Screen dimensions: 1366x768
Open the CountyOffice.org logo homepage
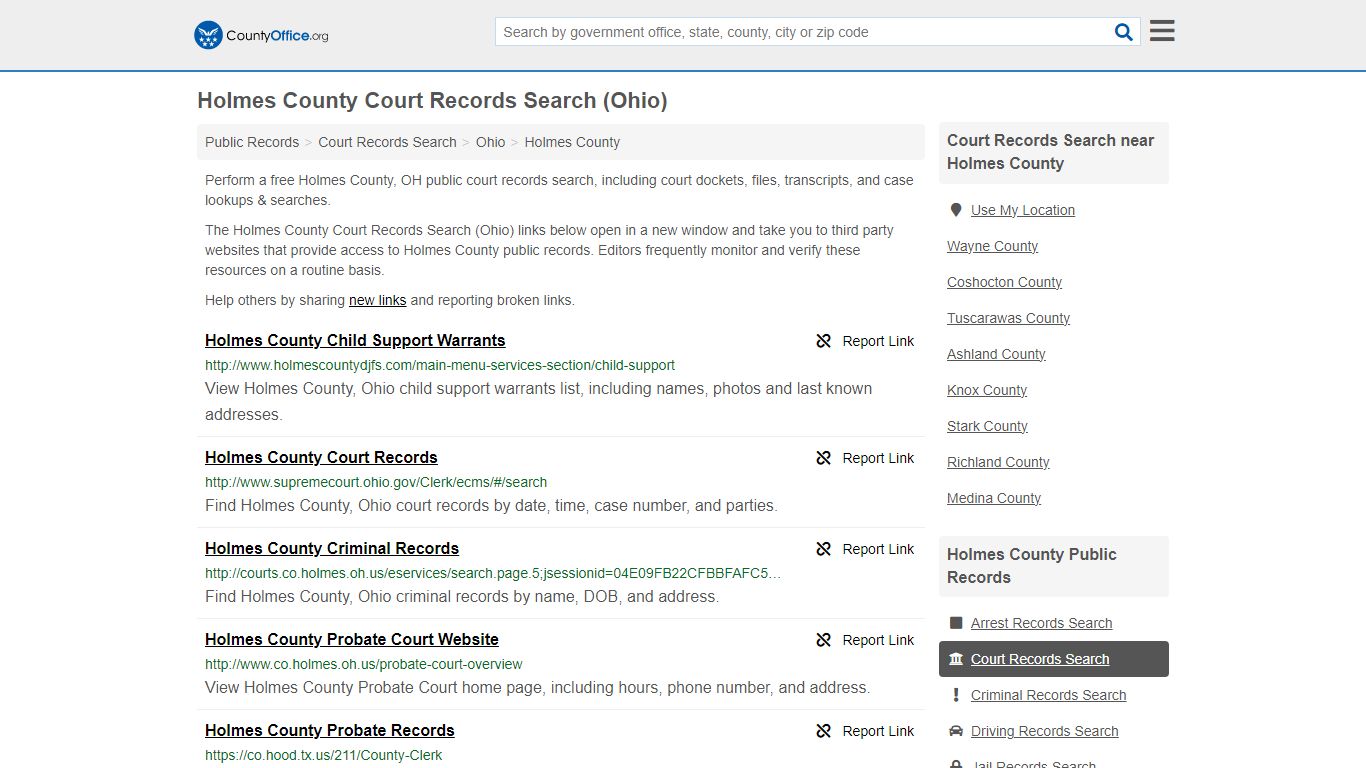click(x=261, y=35)
